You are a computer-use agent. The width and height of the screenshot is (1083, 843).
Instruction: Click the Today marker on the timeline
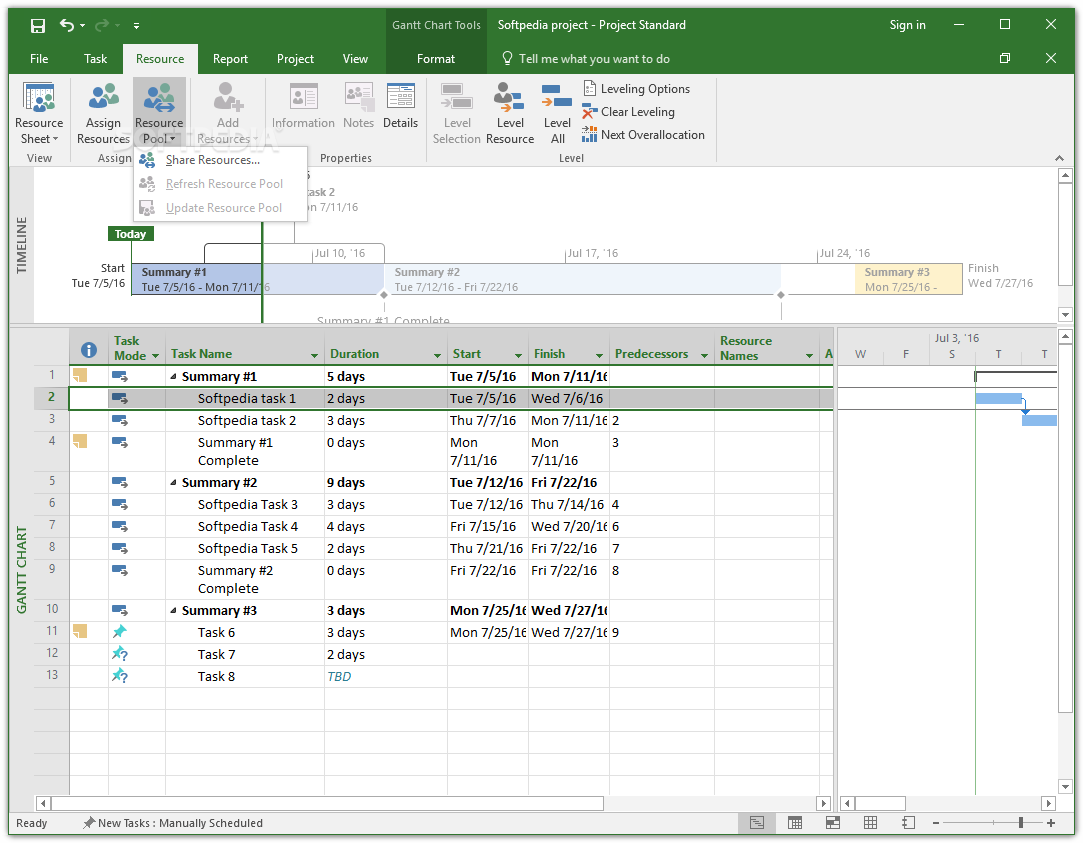point(131,234)
